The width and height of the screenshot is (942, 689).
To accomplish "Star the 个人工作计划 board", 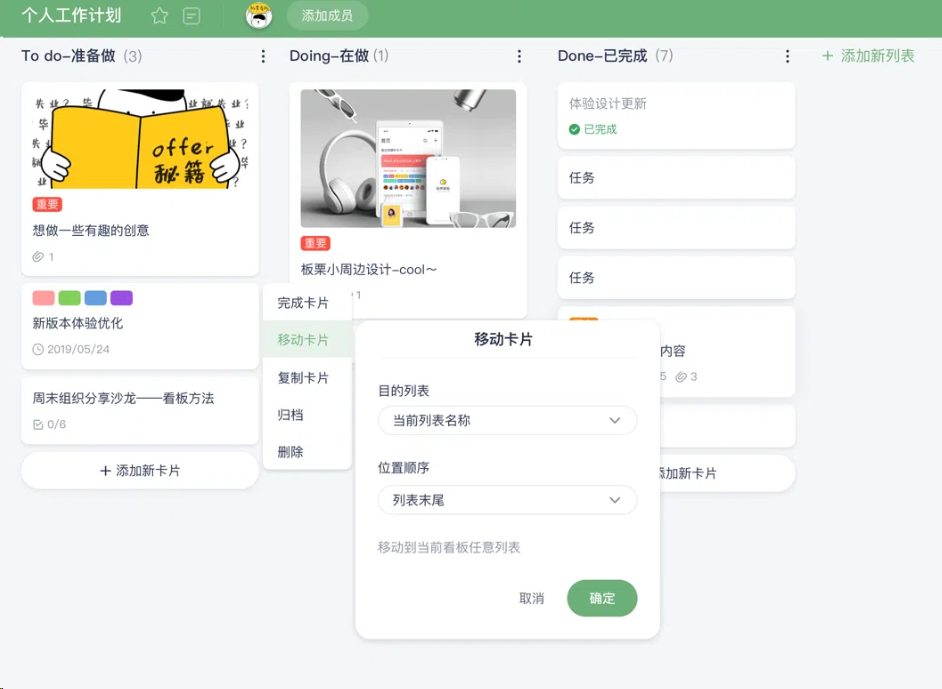I will (159, 16).
